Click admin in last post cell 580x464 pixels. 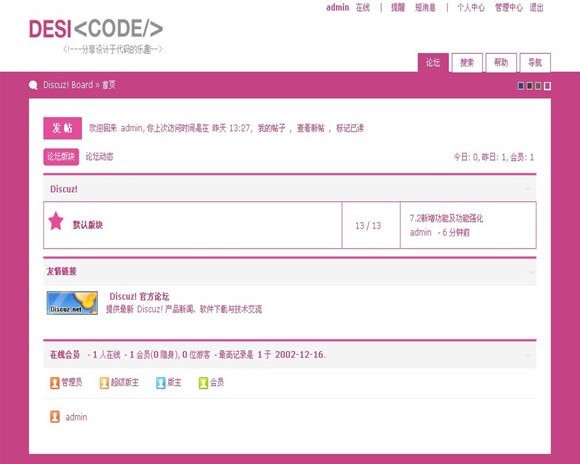421,232
